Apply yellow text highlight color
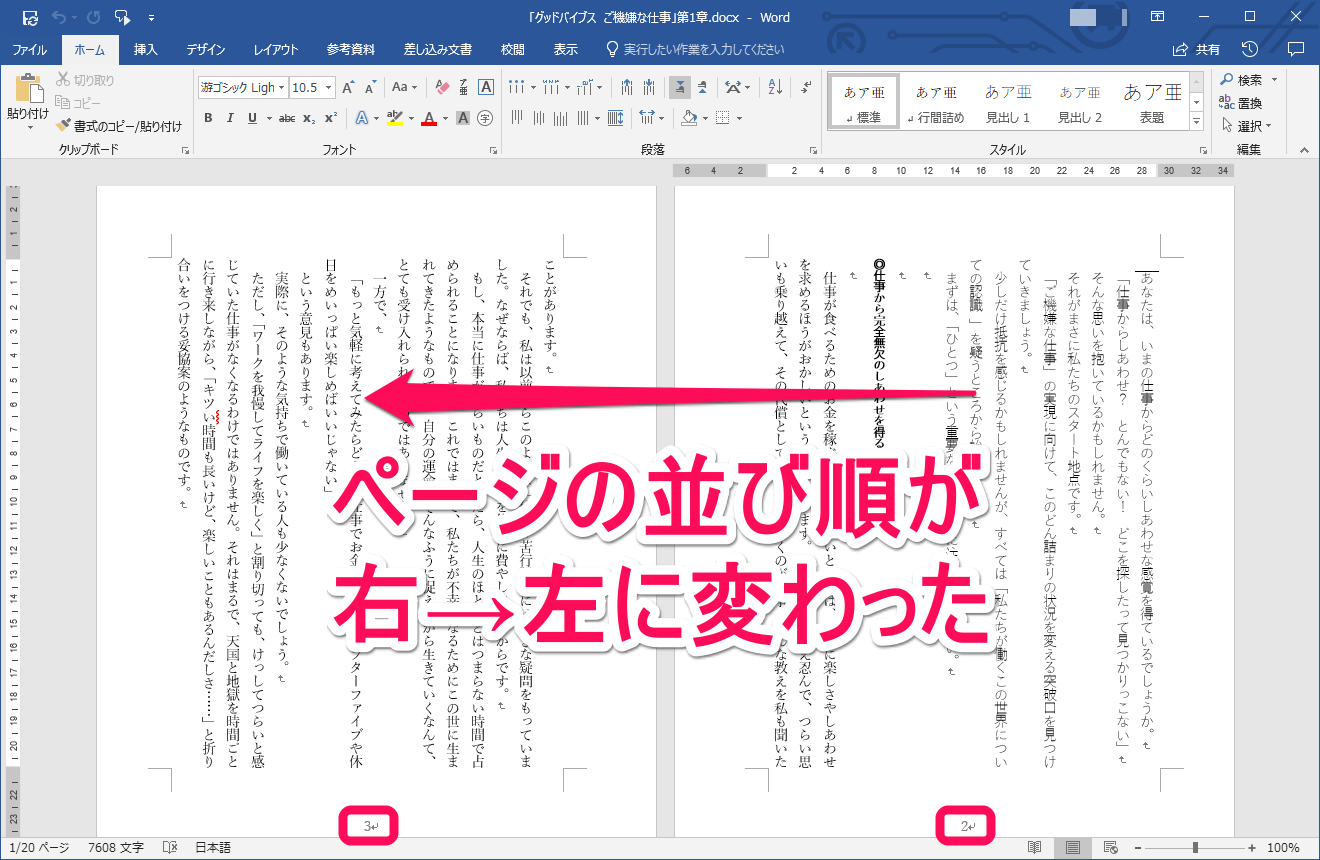 click(x=394, y=118)
